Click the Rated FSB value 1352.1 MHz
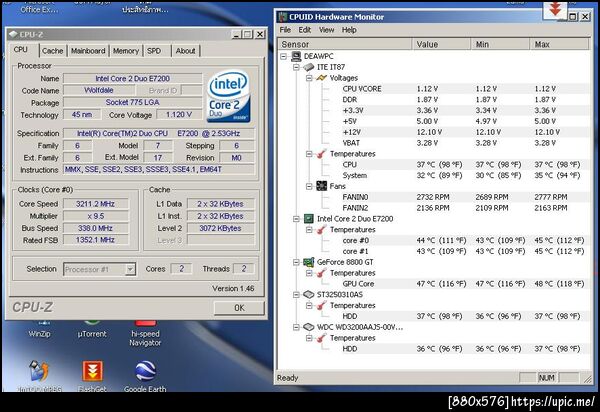Image resolution: width=600 pixels, height=412 pixels. coord(96,240)
